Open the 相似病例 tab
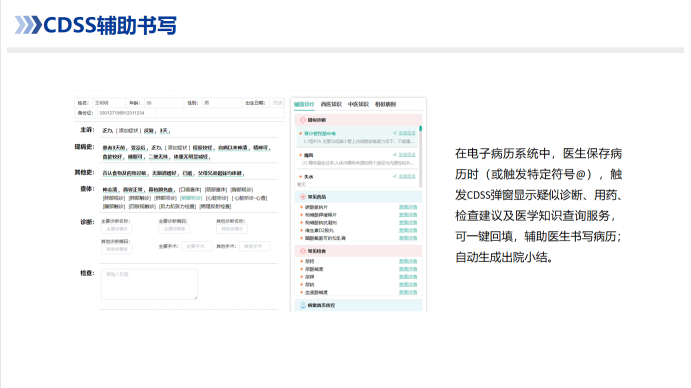691x388 pixels. click(x=385, y=104)
